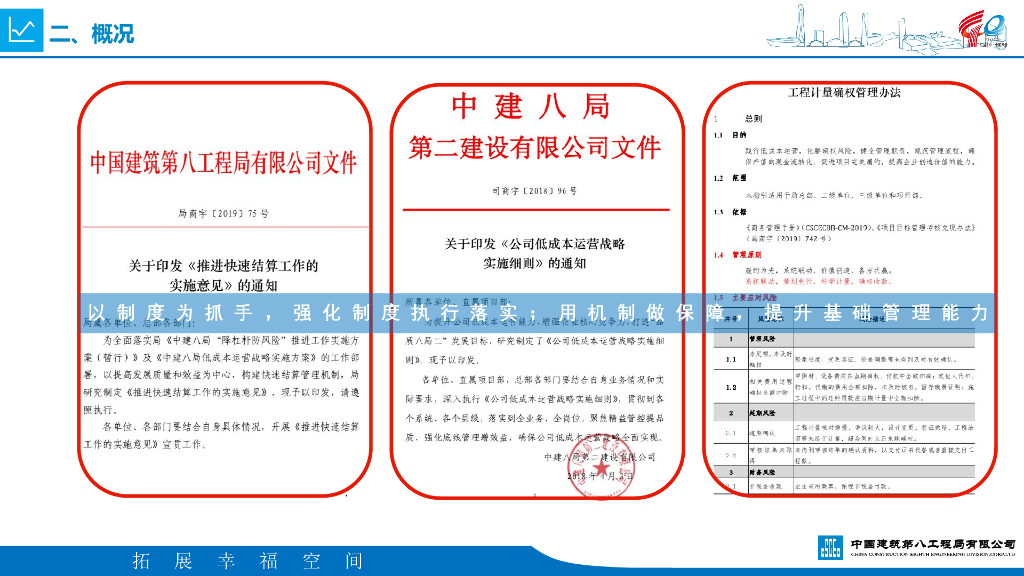Click the table row "延期风险"
The height and width of the screenshot is (576, 1024).
[844, 413]
